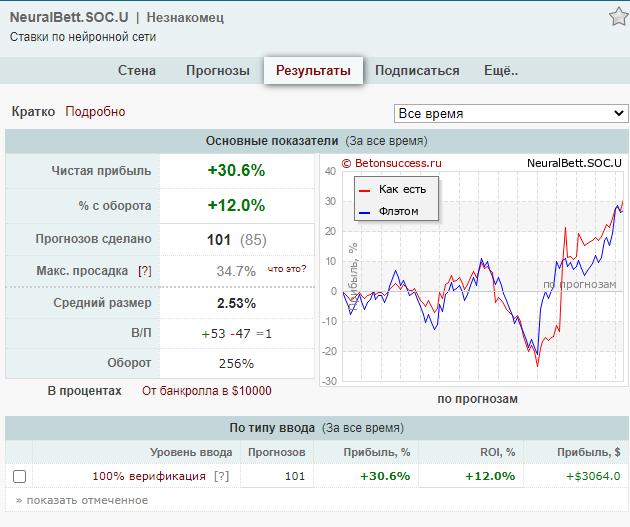This screenshot has height=527, width=630.
Task: Click the [?] help next to Макс. просадка
Action: pos(145,271)
